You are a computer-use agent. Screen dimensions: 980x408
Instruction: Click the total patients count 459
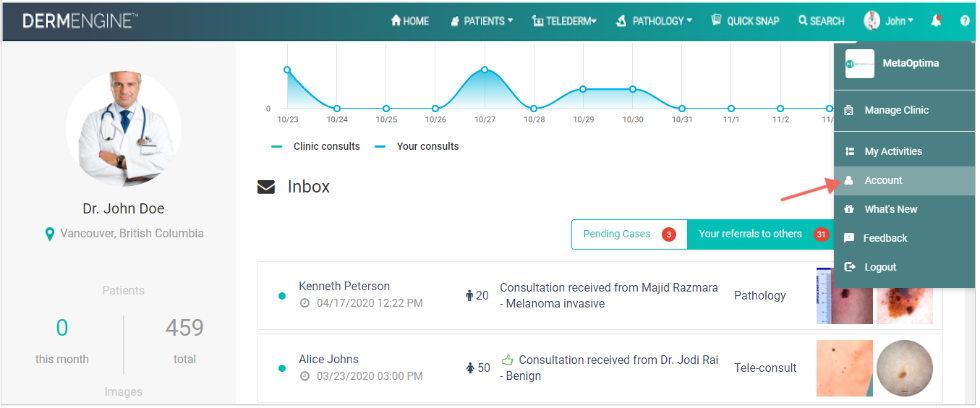[x=184, y=327]
